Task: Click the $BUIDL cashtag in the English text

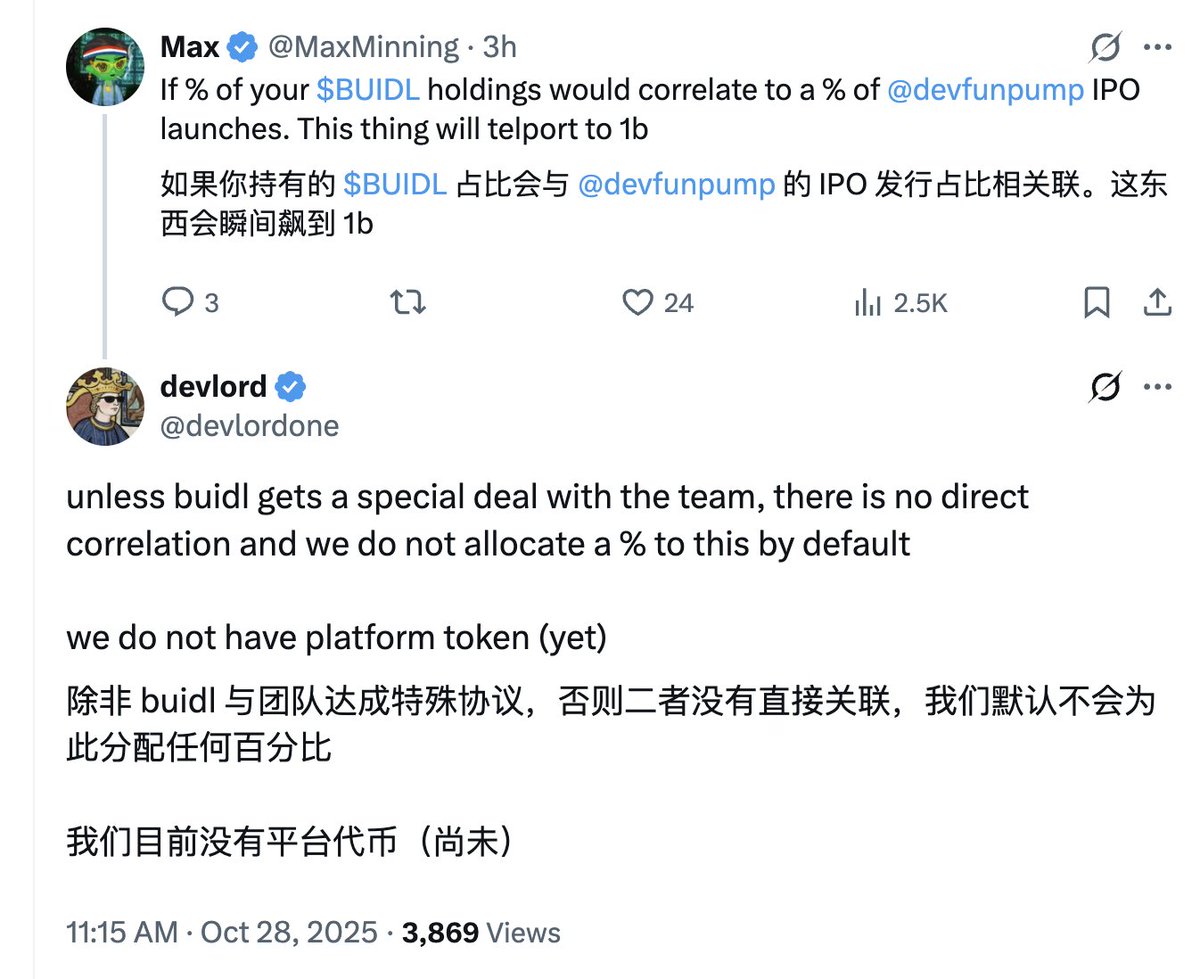Action: (x=367, y=90)
